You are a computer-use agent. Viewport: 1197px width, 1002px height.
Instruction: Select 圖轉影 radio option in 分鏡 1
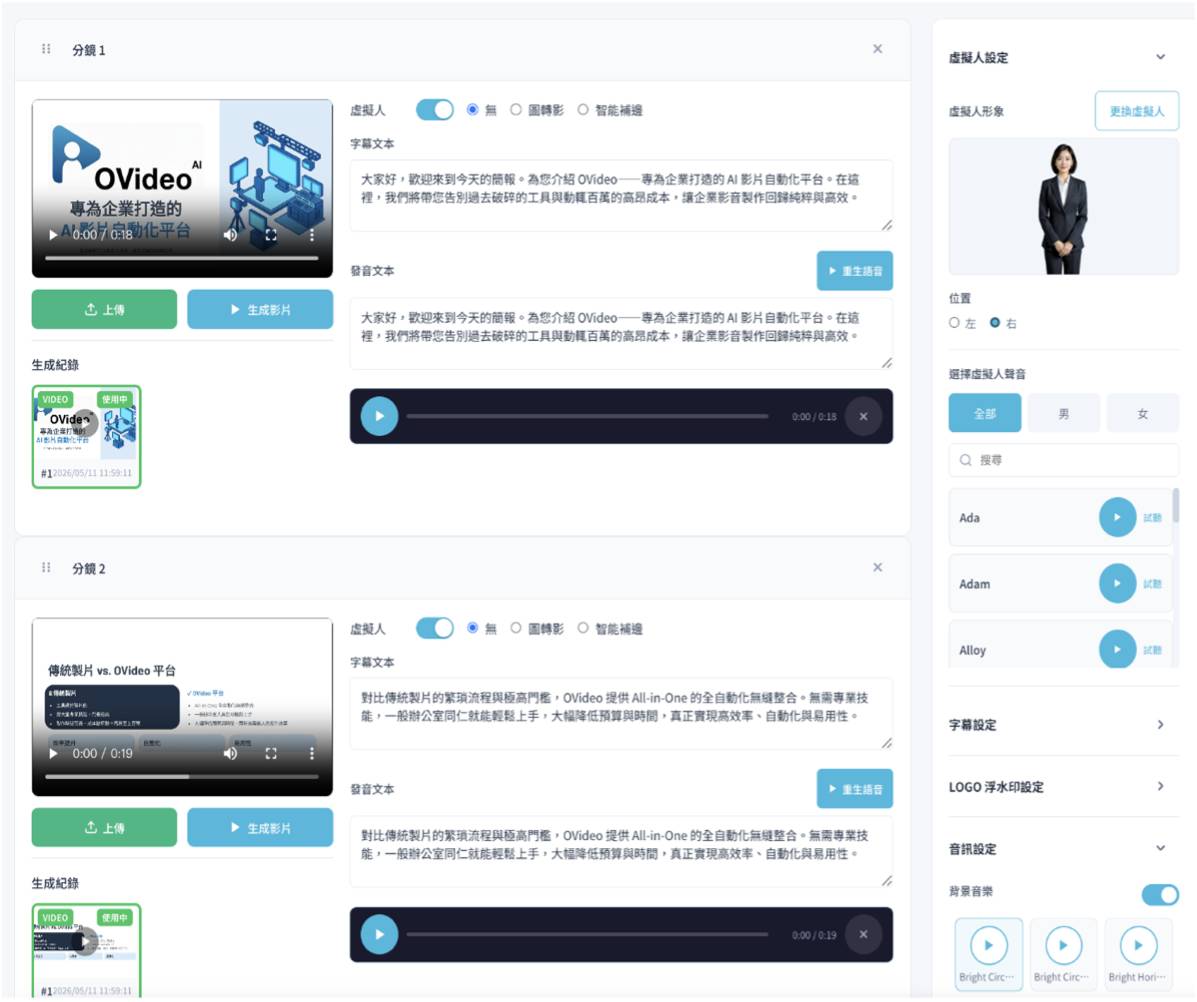[516, 110]
